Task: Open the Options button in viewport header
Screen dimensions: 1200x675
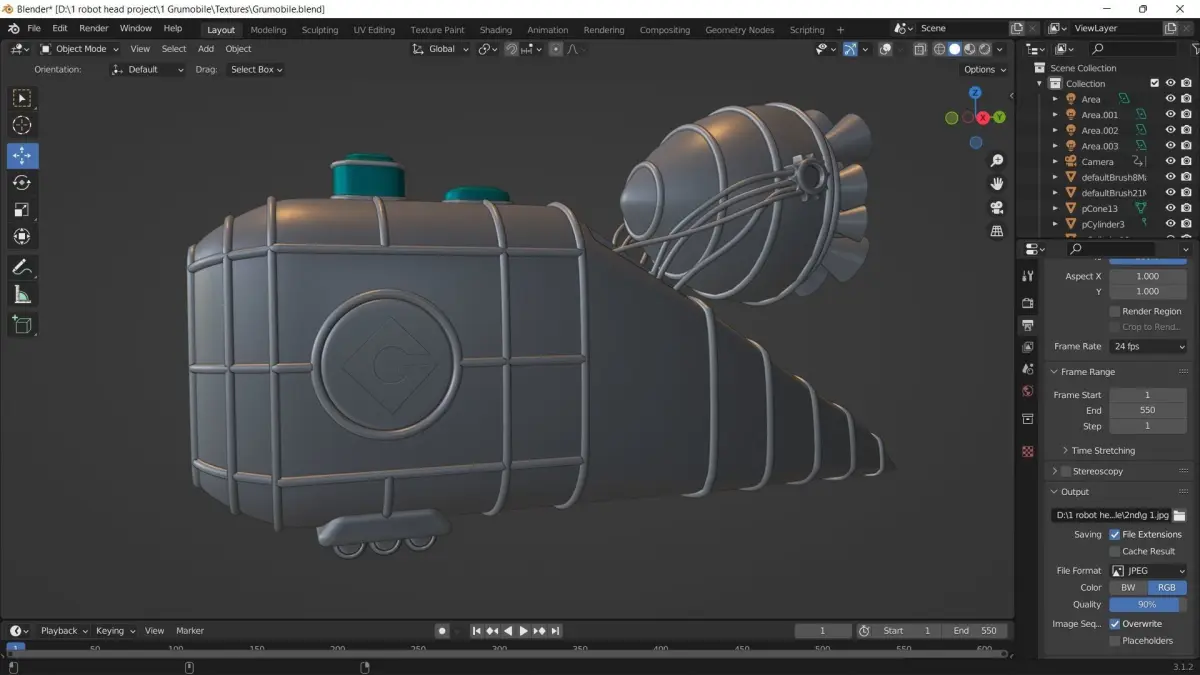Action: tap(984, 70)
